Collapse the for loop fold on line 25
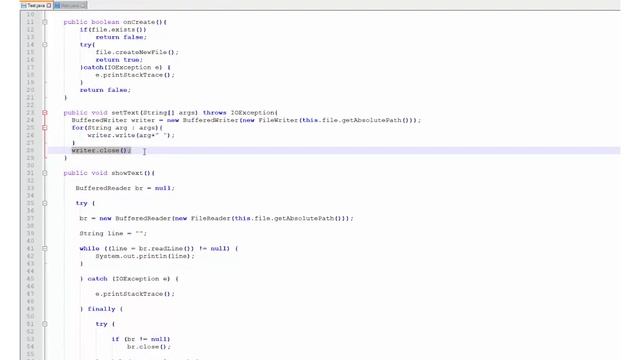The height and width of the screenshot is (360, 640). (44, 128)
